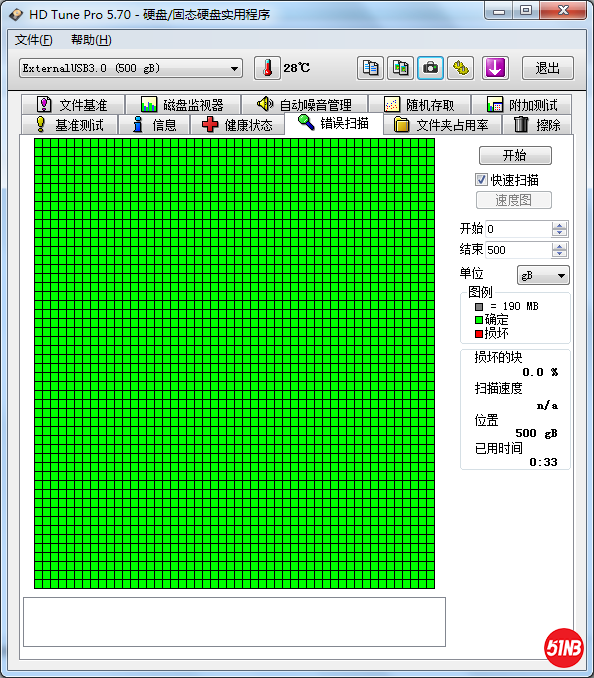Click the red 损坏 legend swatch
The image size is (594, 678).
click(x=479, y=333)
